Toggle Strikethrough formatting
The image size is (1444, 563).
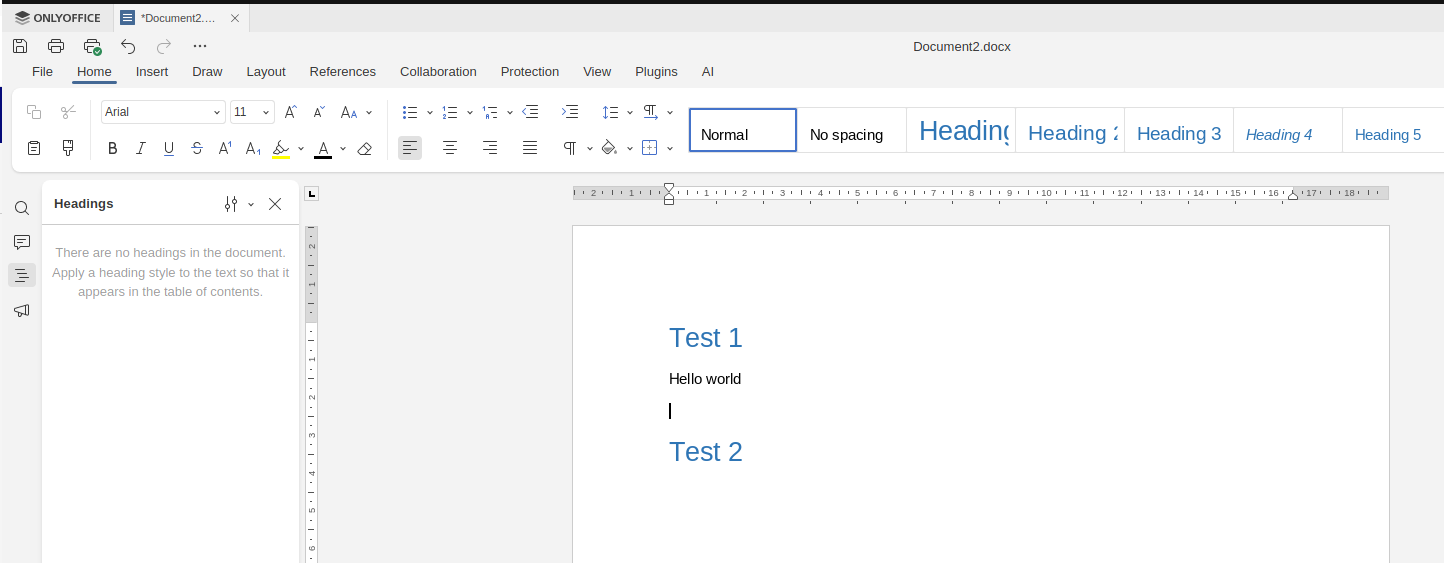197,148
